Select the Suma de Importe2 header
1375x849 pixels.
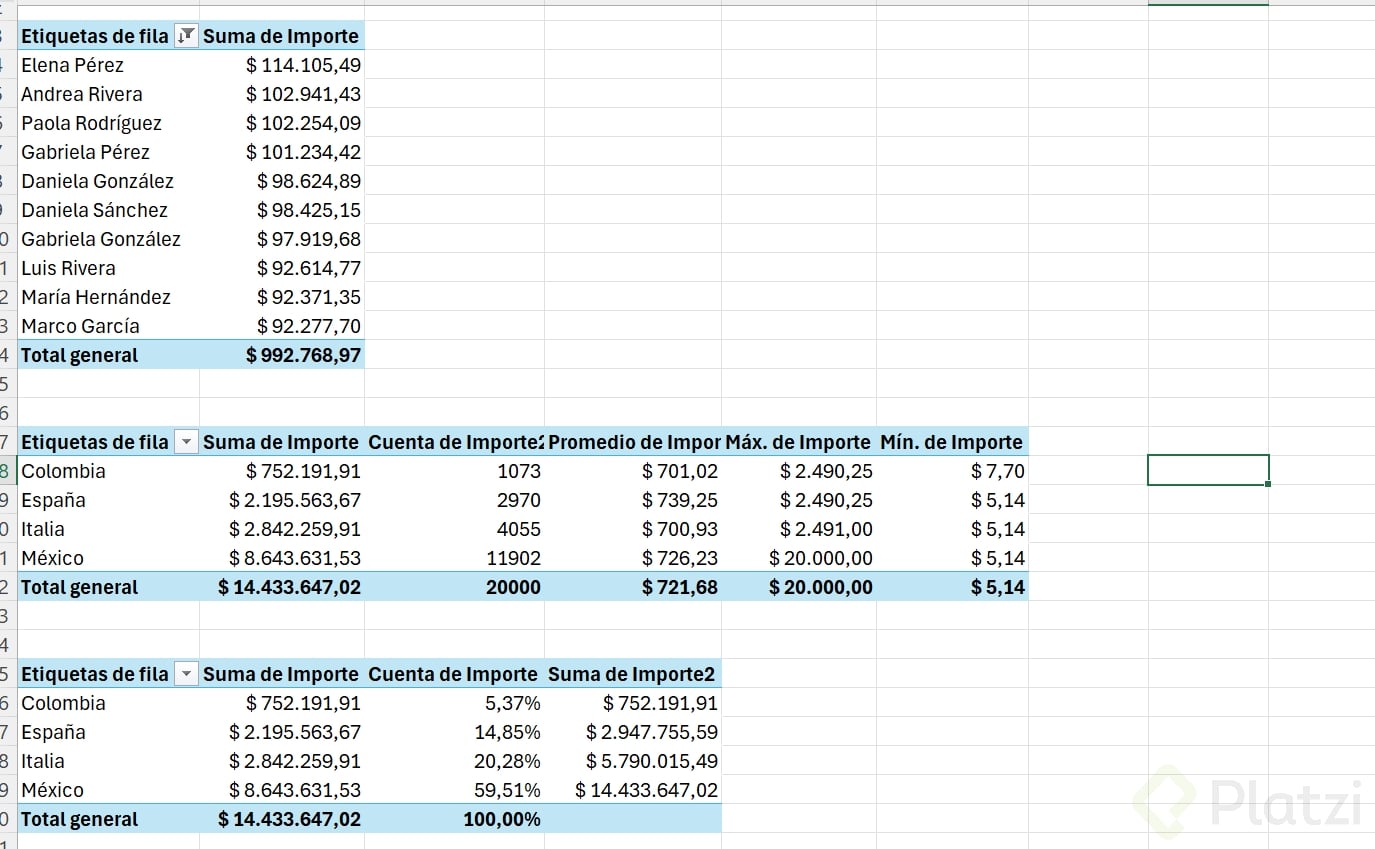click(632, 674)
